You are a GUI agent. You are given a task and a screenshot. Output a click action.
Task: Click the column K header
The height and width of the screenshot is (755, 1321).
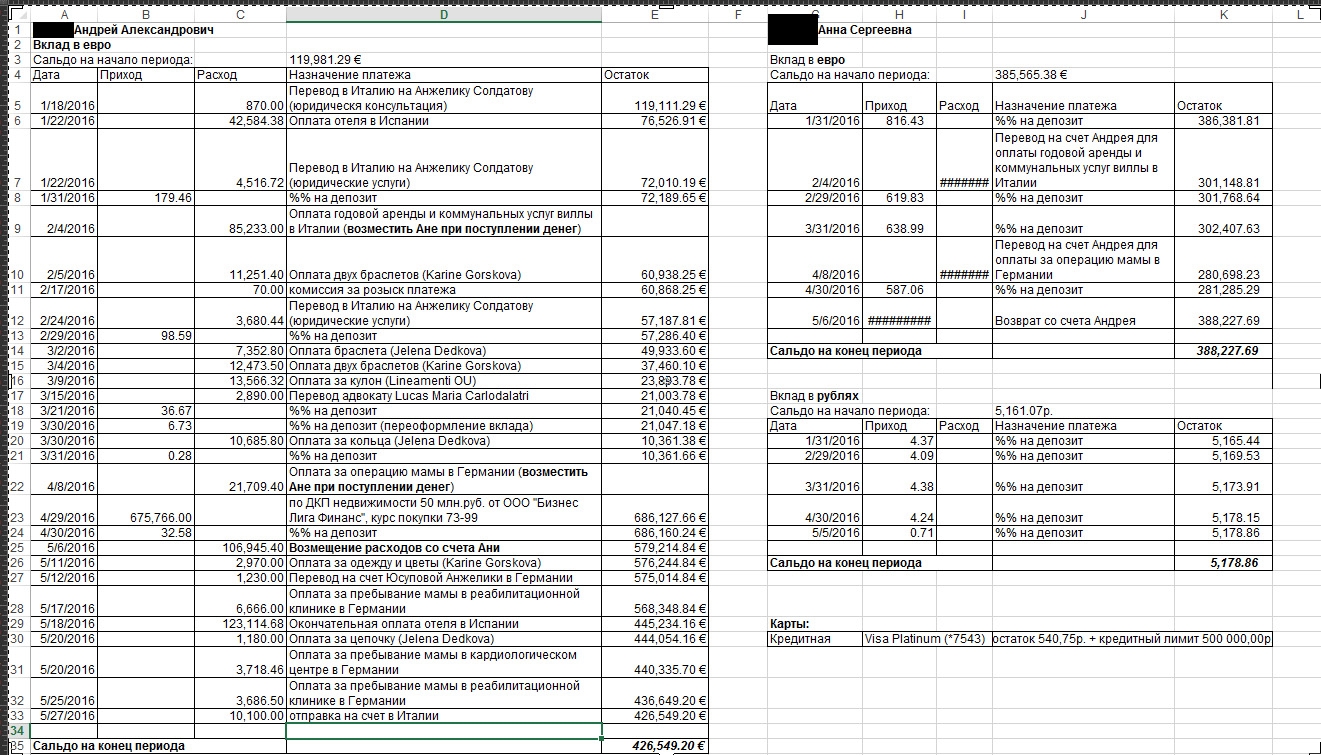tap(1222, 14)
